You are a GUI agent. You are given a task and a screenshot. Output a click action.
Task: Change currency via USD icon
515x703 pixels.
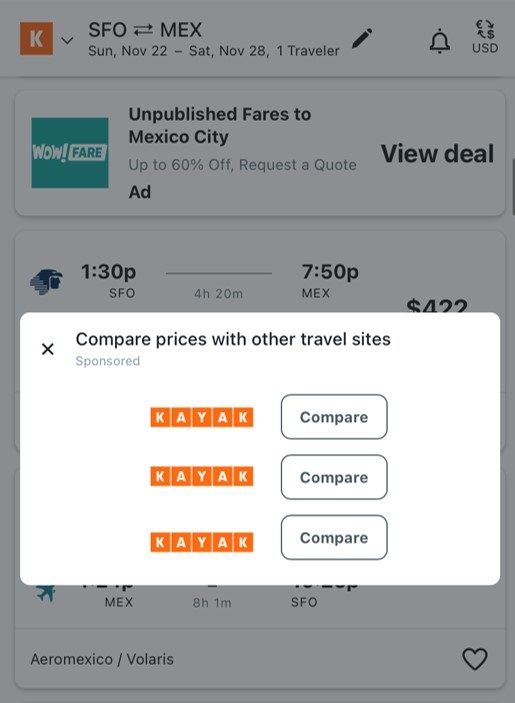(x=485, y=37)
